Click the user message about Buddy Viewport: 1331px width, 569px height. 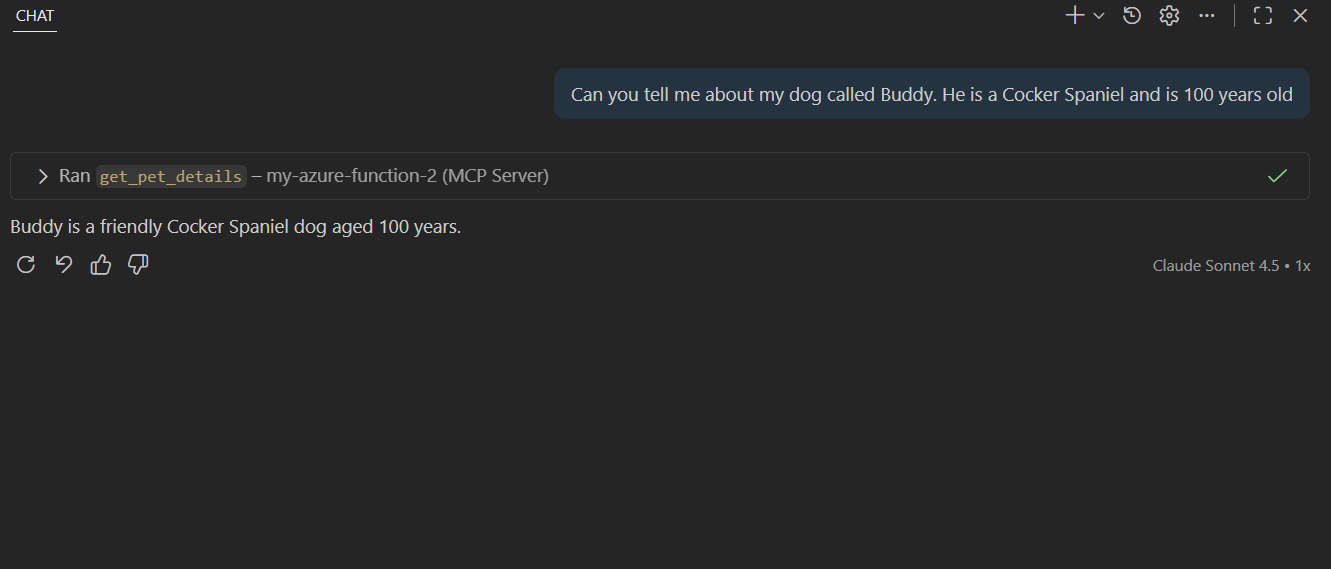(931, 95)
